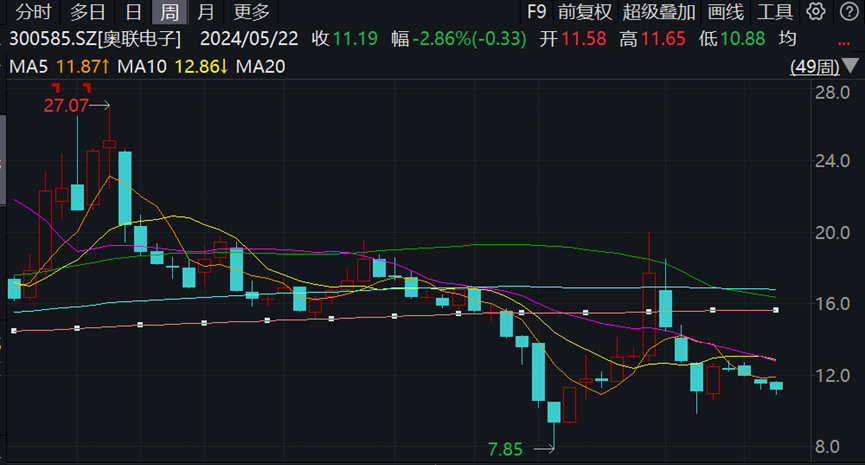This screenshot has height=465, width=865.
Task: Switch to the 分时 tab
Action: click(33, 12)
